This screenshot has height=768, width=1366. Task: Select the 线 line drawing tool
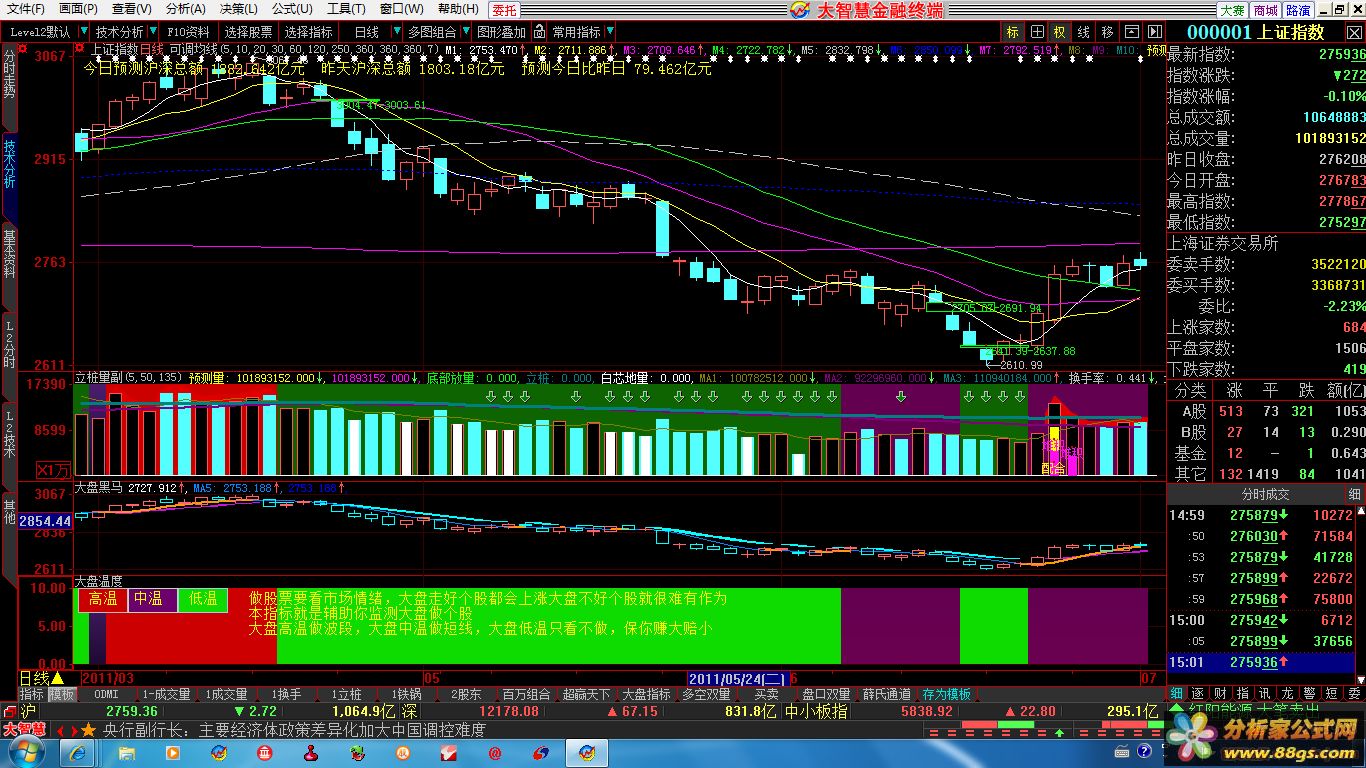click(1083, 32)
